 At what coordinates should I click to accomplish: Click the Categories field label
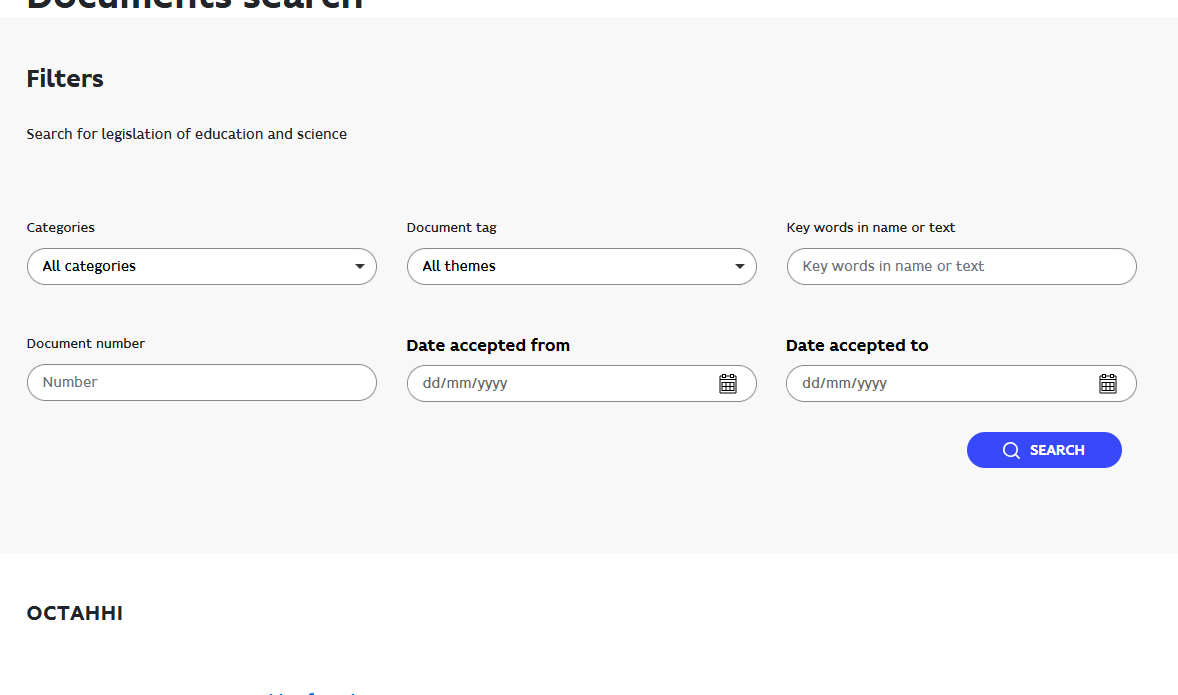click(61, 228)
